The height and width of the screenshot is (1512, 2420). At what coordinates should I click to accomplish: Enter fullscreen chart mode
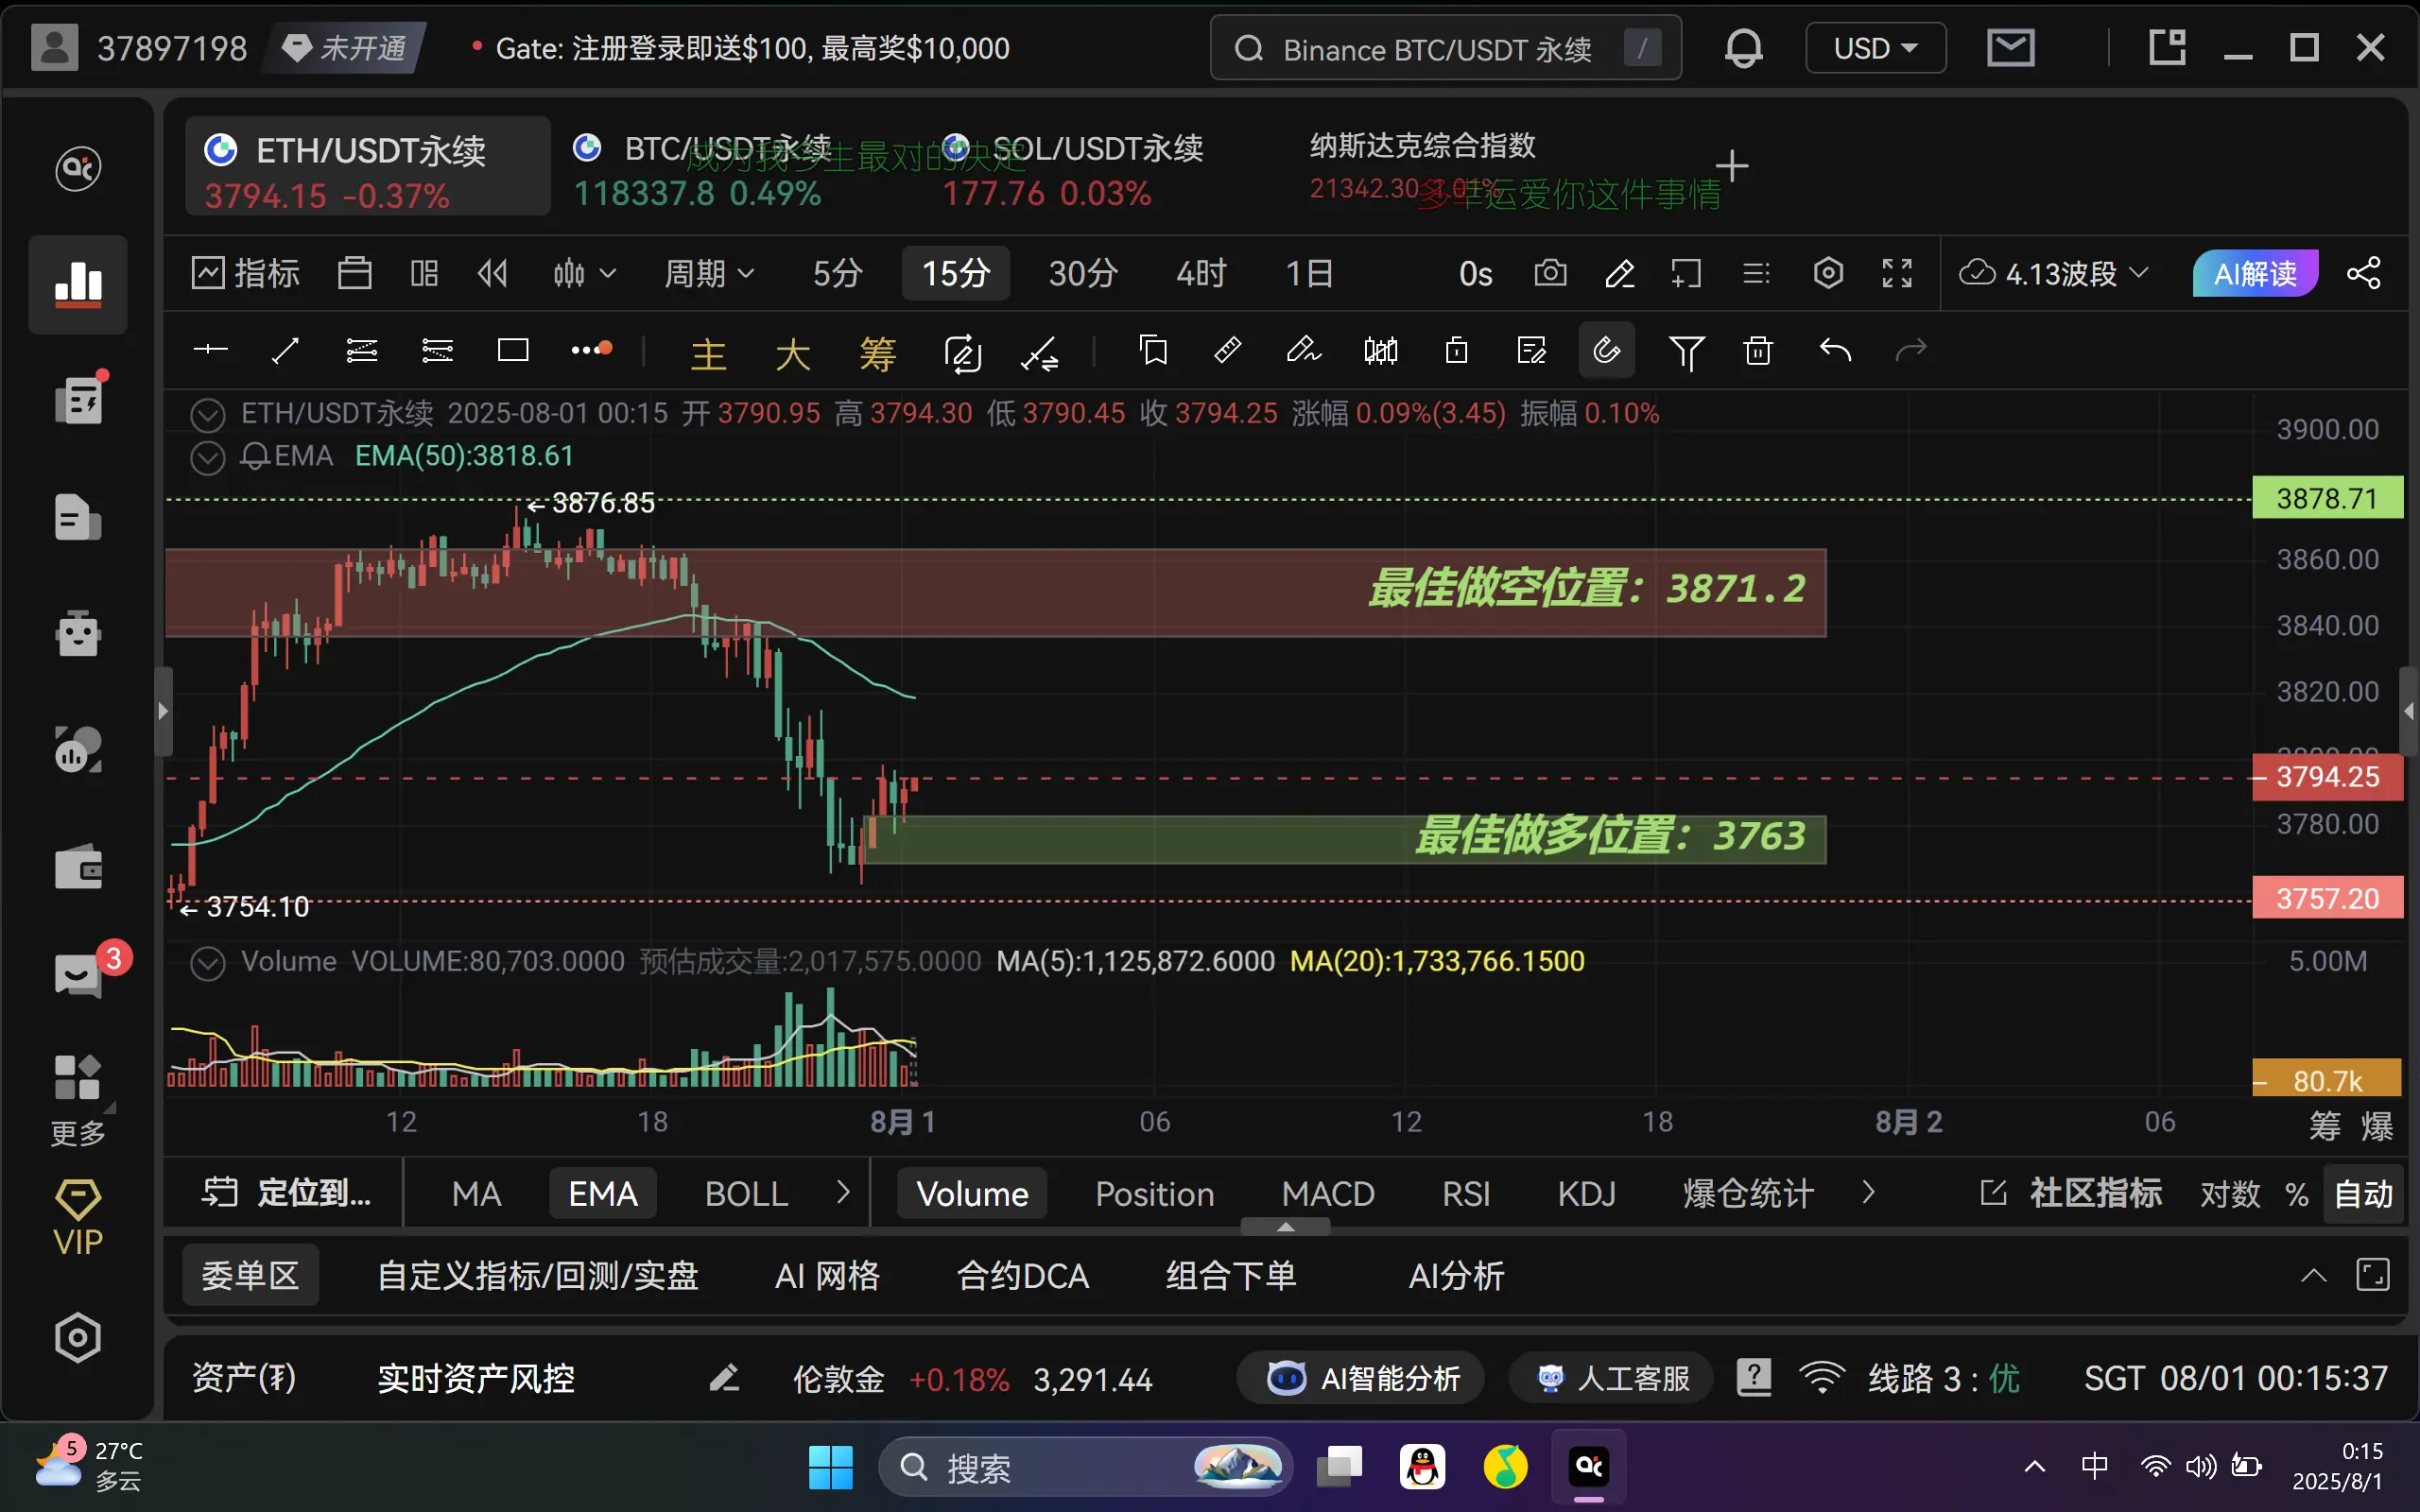pos(1897,273)
